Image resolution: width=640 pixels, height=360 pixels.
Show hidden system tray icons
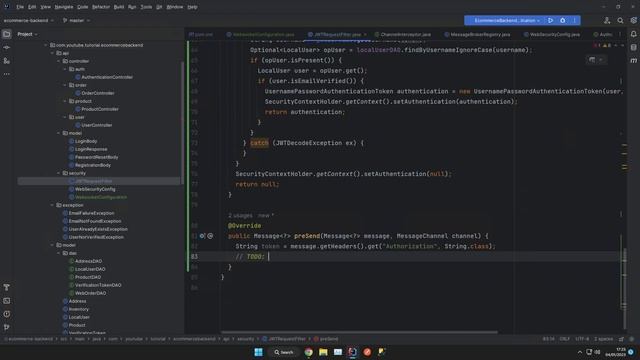(580, 352)
